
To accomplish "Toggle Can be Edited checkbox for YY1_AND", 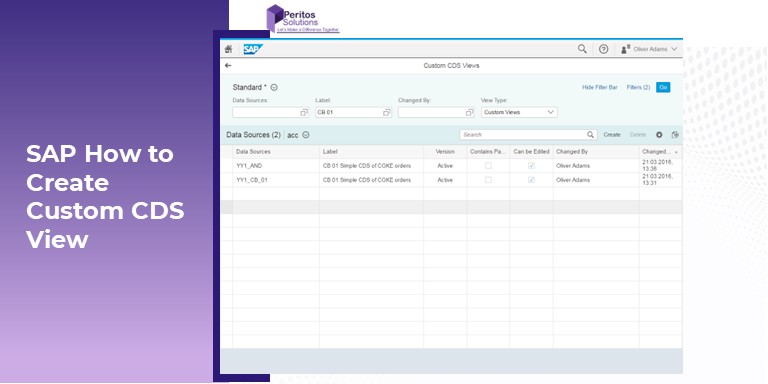I will (531, 166).
